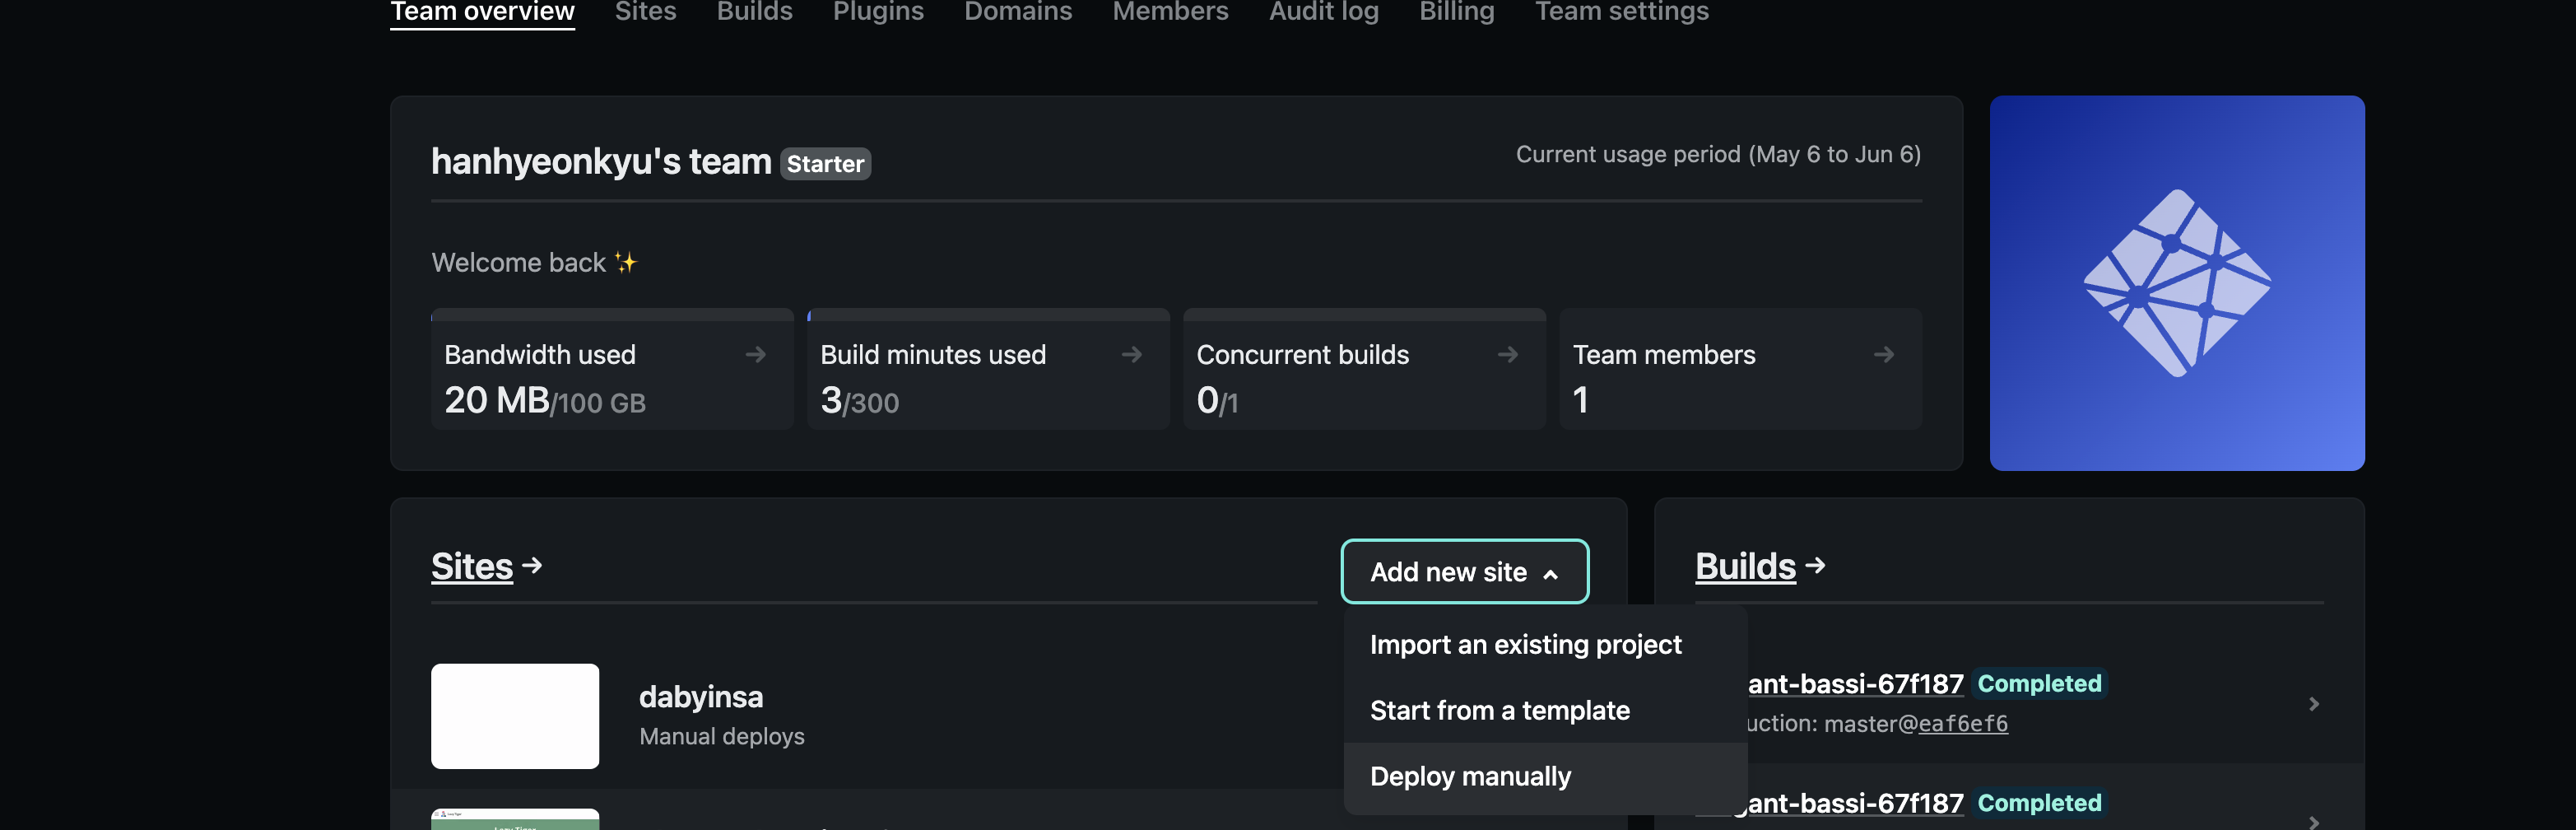Select Deploy manually option

1545,777
